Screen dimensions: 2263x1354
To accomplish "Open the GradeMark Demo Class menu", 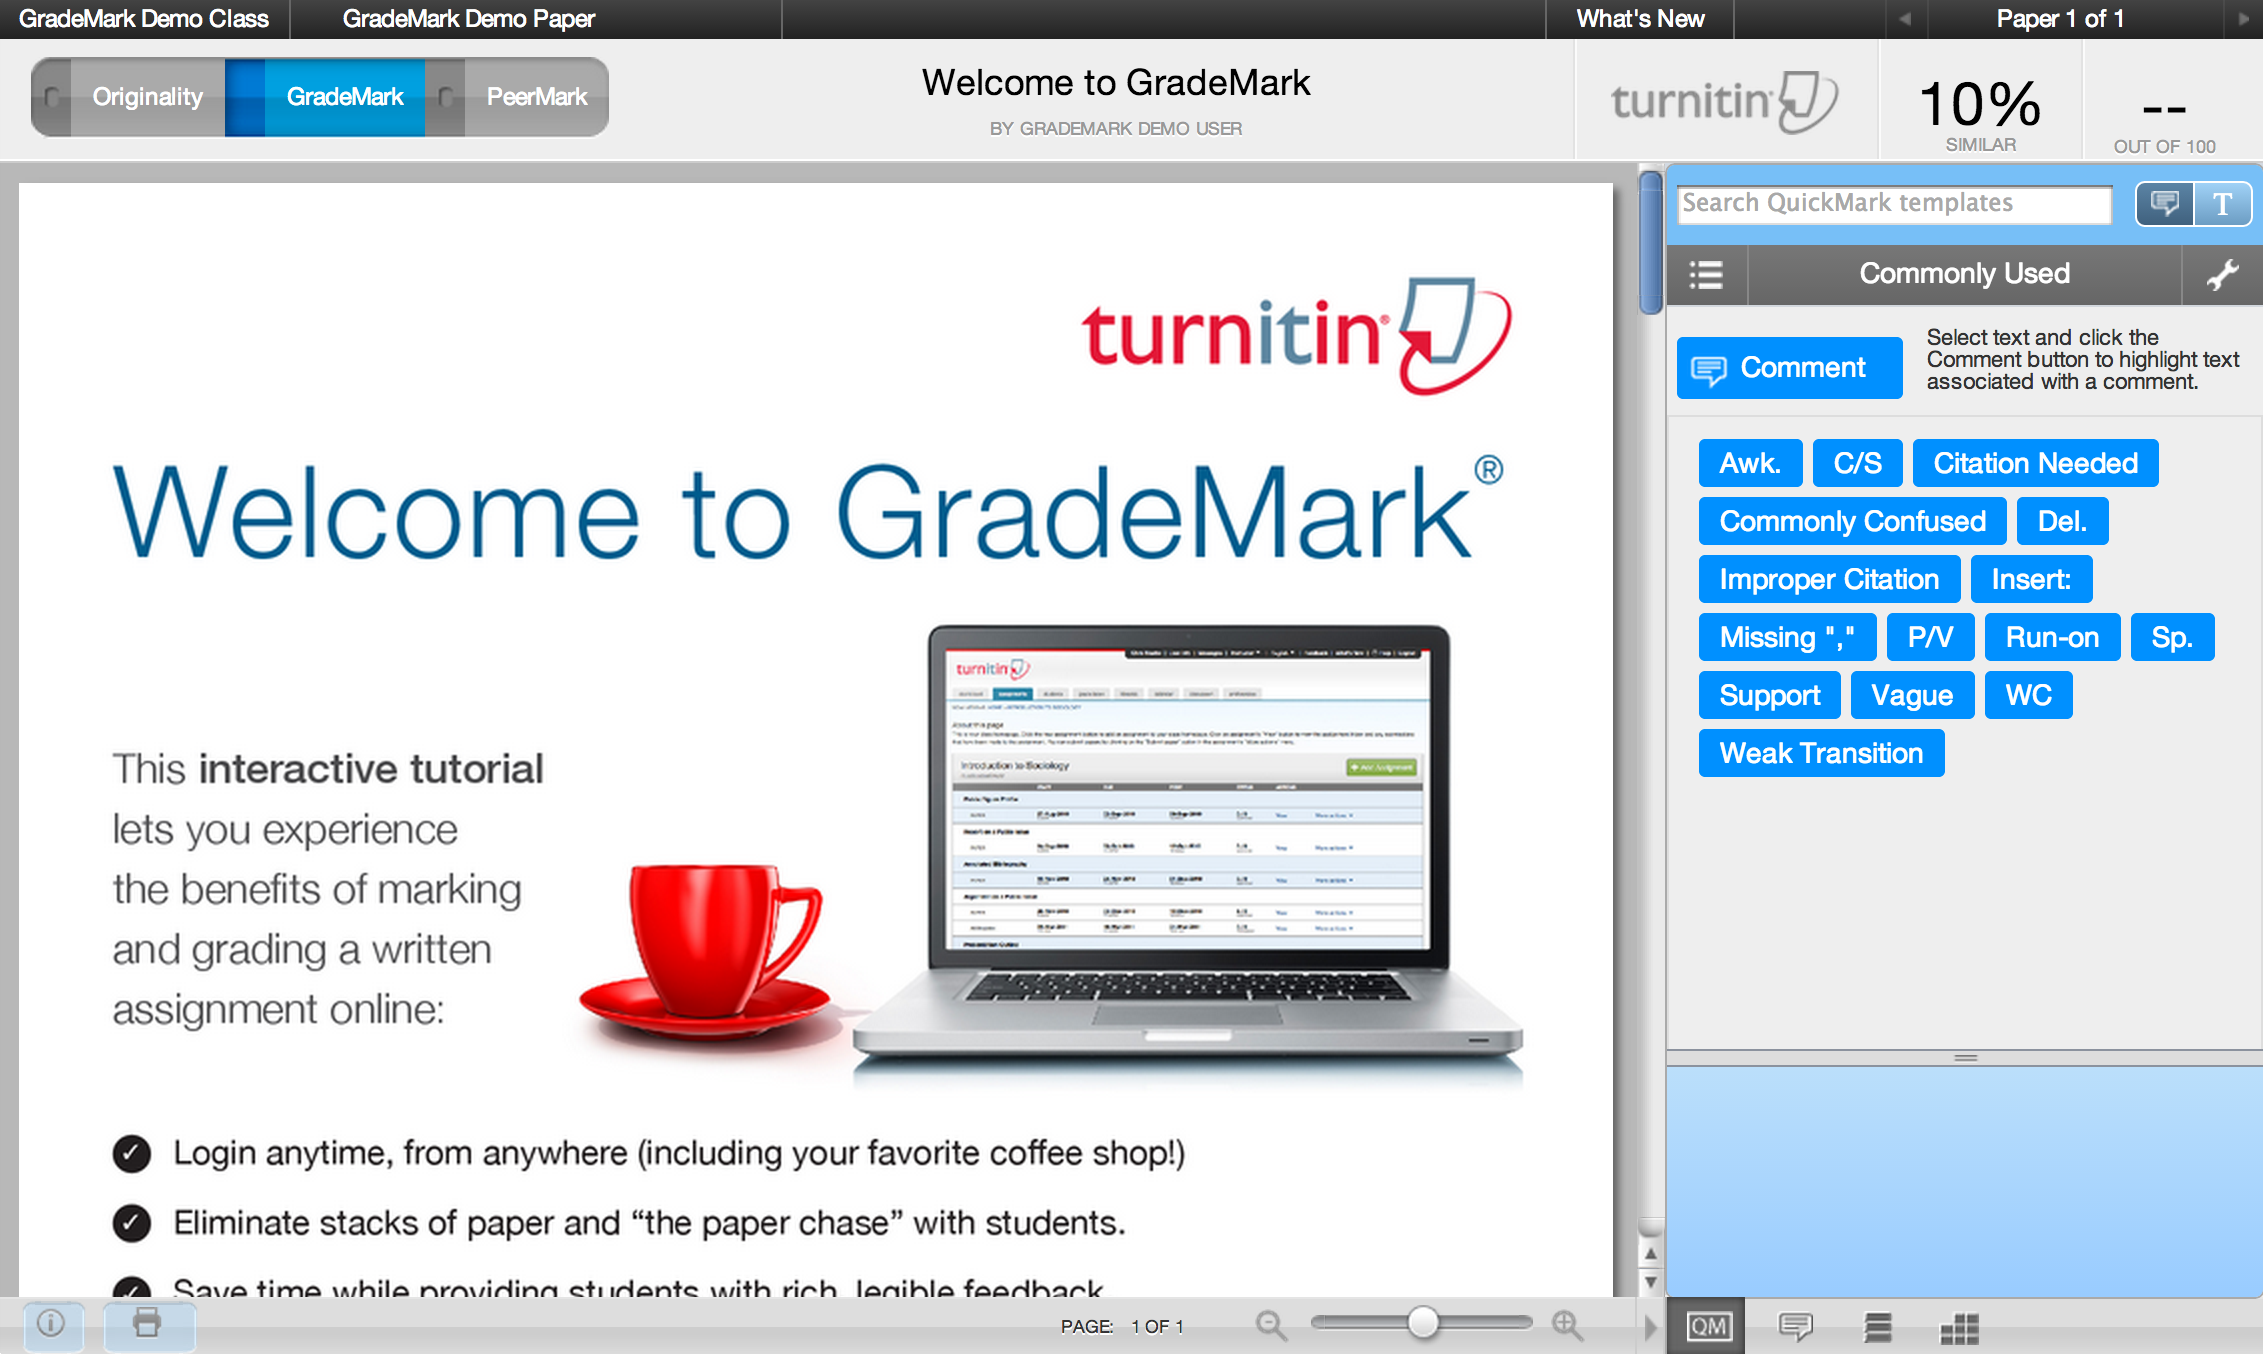I will [x=144, y=19].
